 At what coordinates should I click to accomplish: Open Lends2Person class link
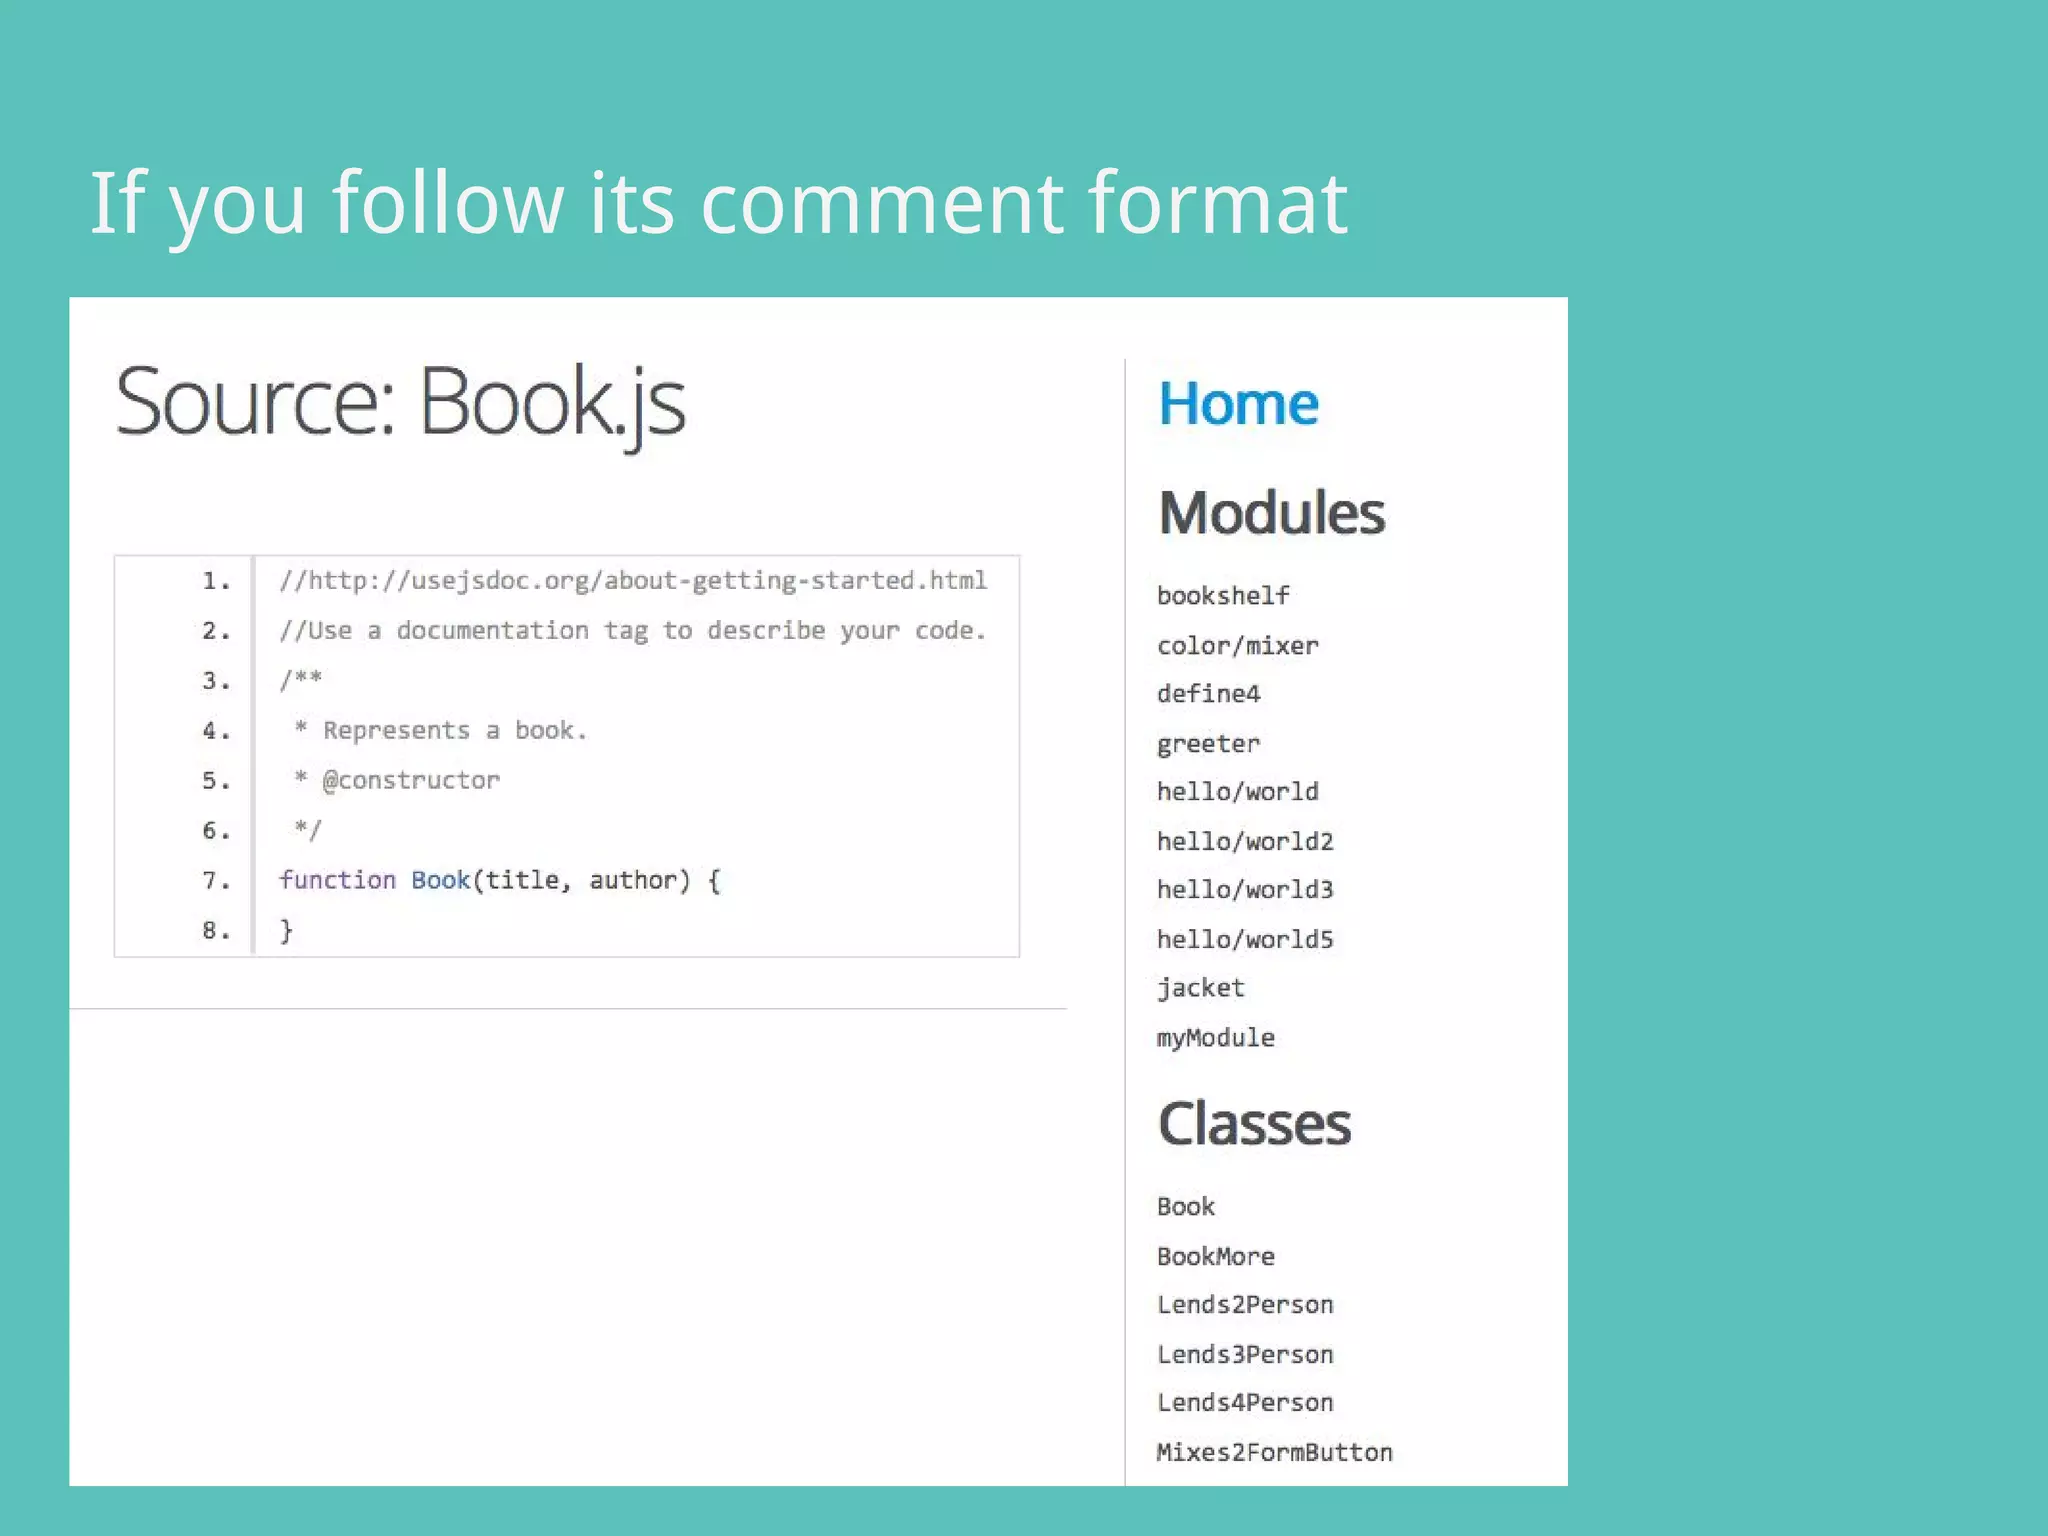point(1245,1305)
